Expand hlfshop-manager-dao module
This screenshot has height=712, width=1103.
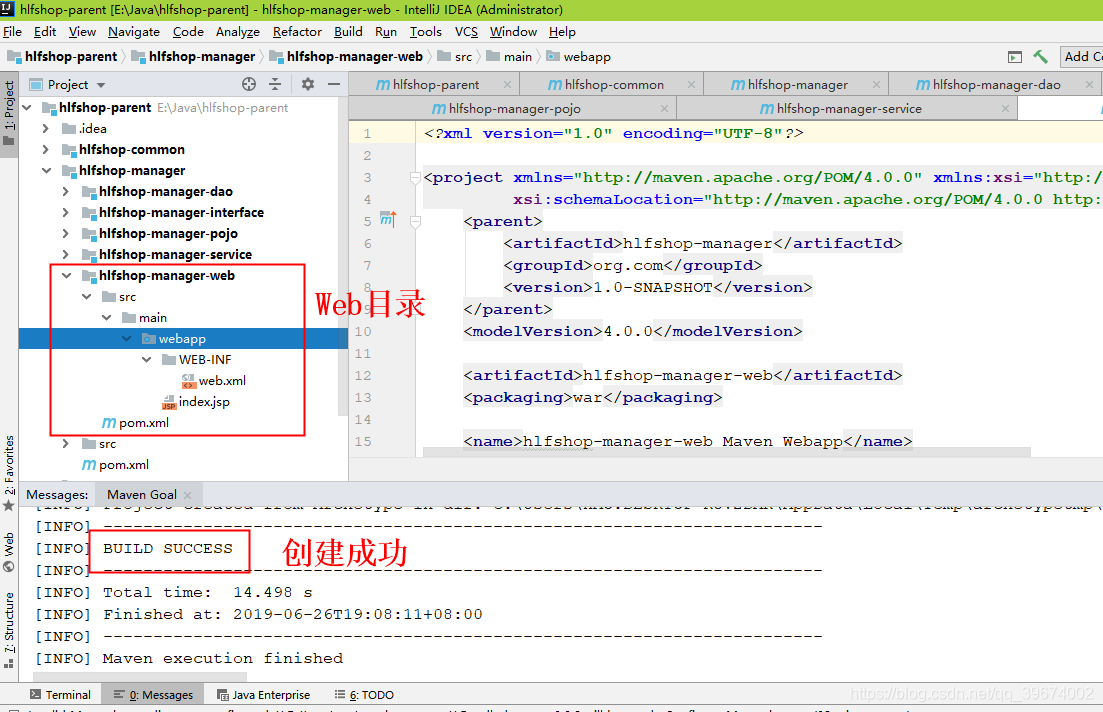click(x=65, y=192)
